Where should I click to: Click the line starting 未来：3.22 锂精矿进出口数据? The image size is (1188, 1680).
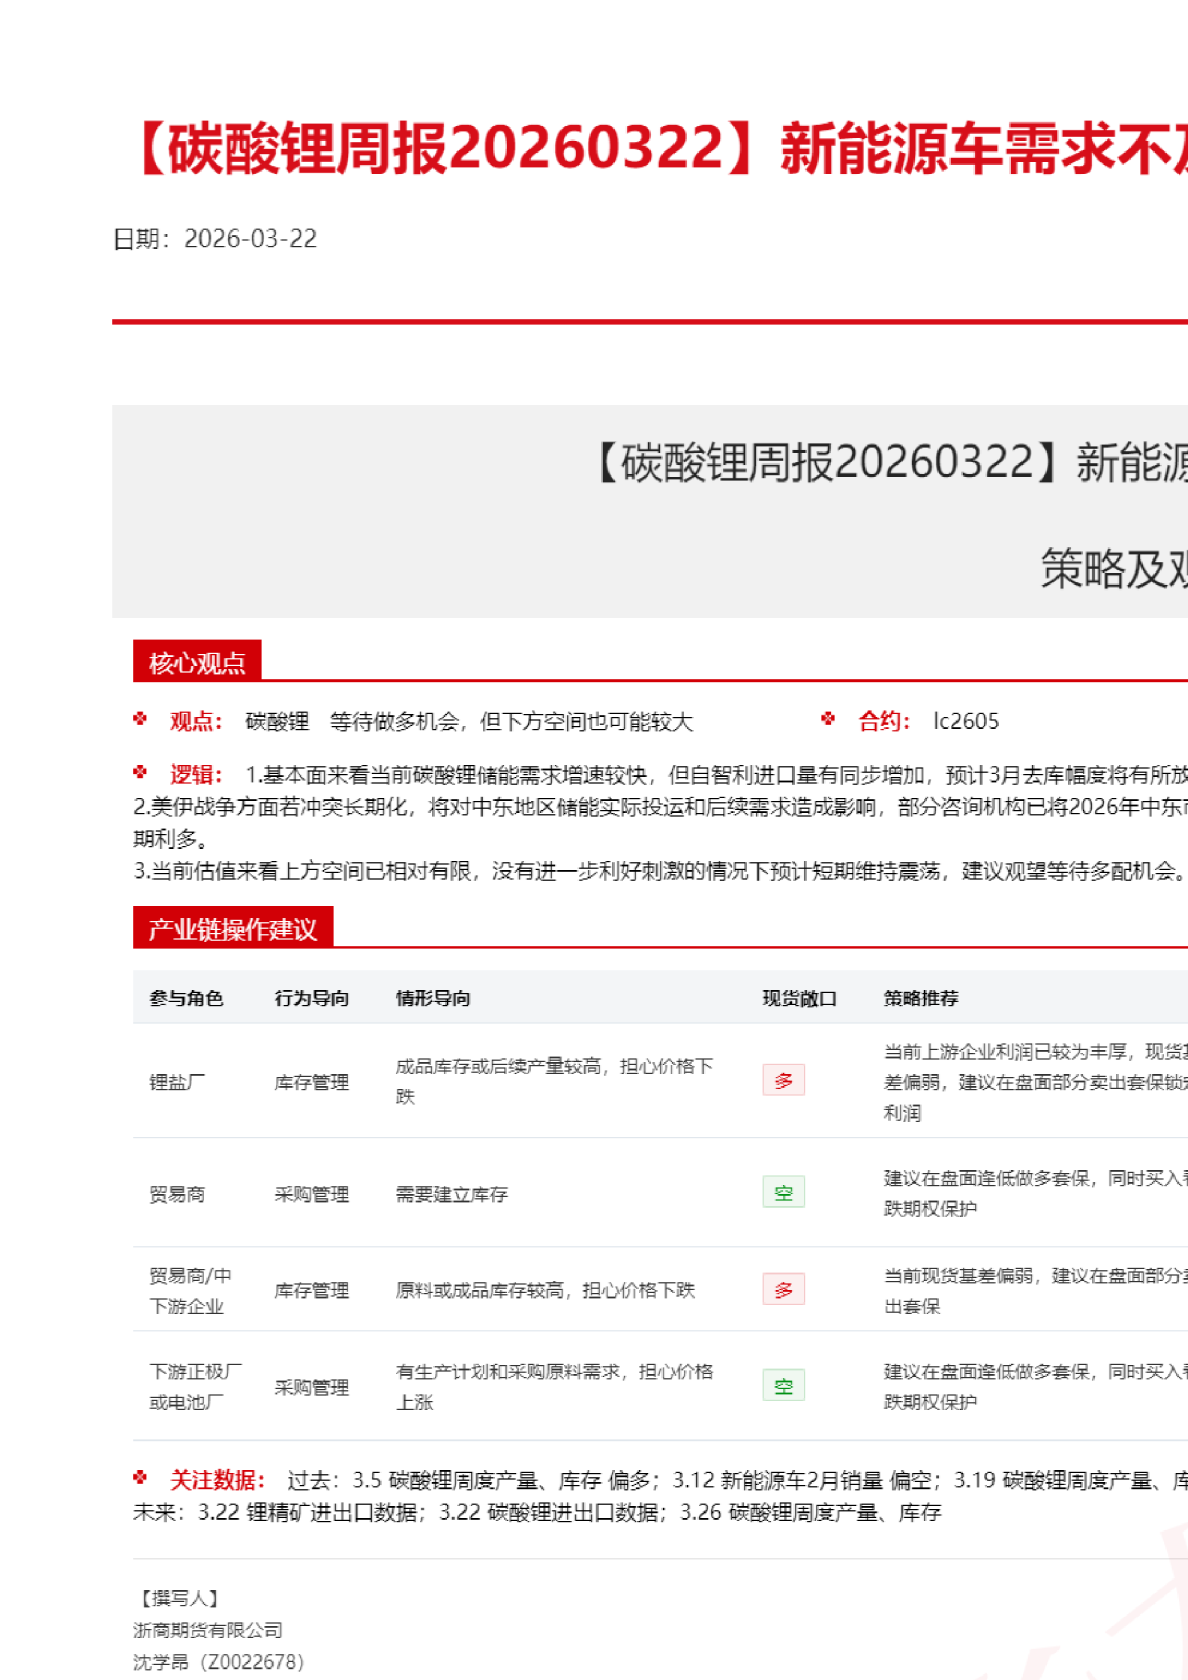coord(537,1512)
